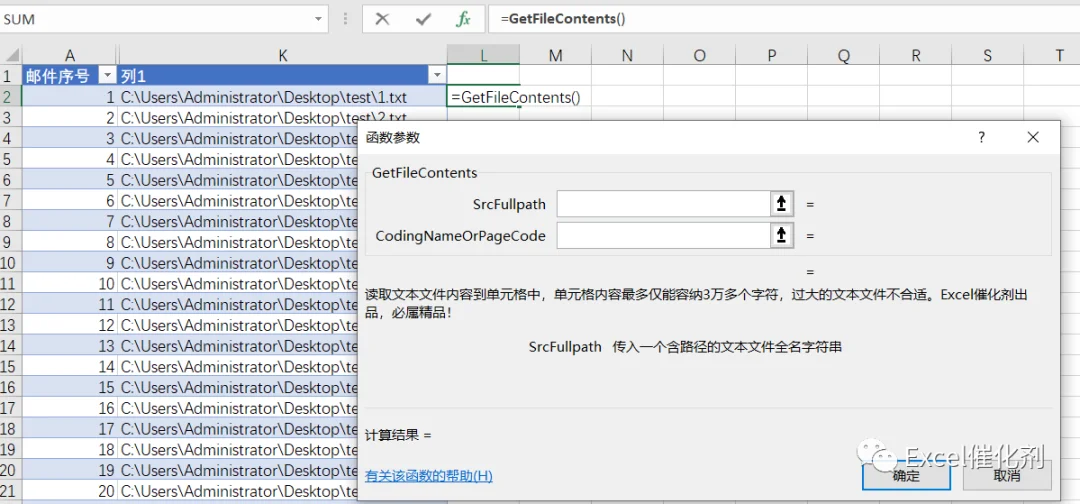The image size is (1080, 504).
Task: Click cell L2 containing =GetFileContents()
Action: 484,97
